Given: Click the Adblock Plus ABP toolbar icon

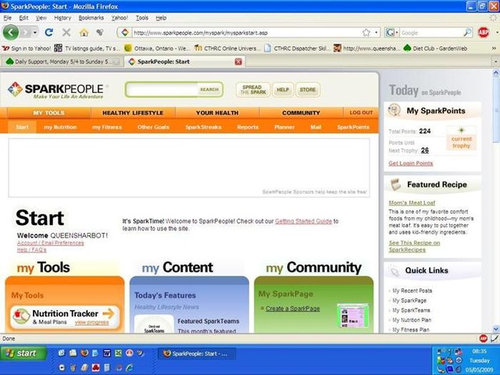Looking at the screenshot, I should tap(483, 32).
